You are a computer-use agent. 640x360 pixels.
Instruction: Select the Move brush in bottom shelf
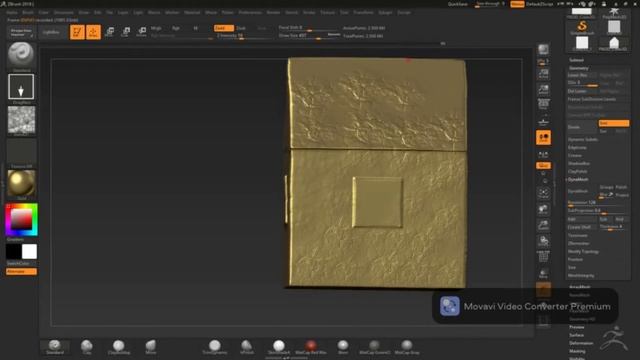click(x=151, y=347)
